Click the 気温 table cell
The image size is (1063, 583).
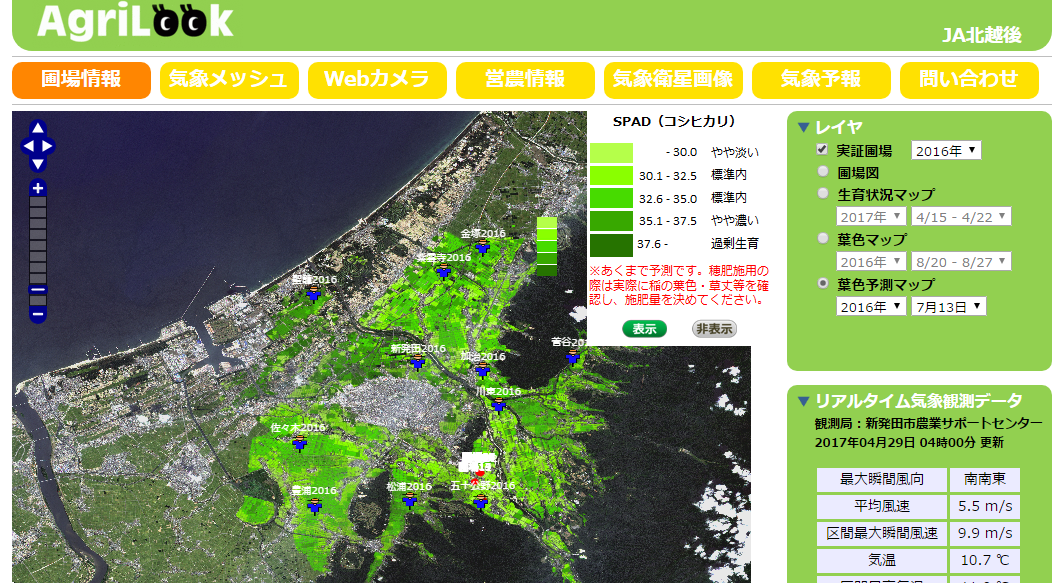881,561
